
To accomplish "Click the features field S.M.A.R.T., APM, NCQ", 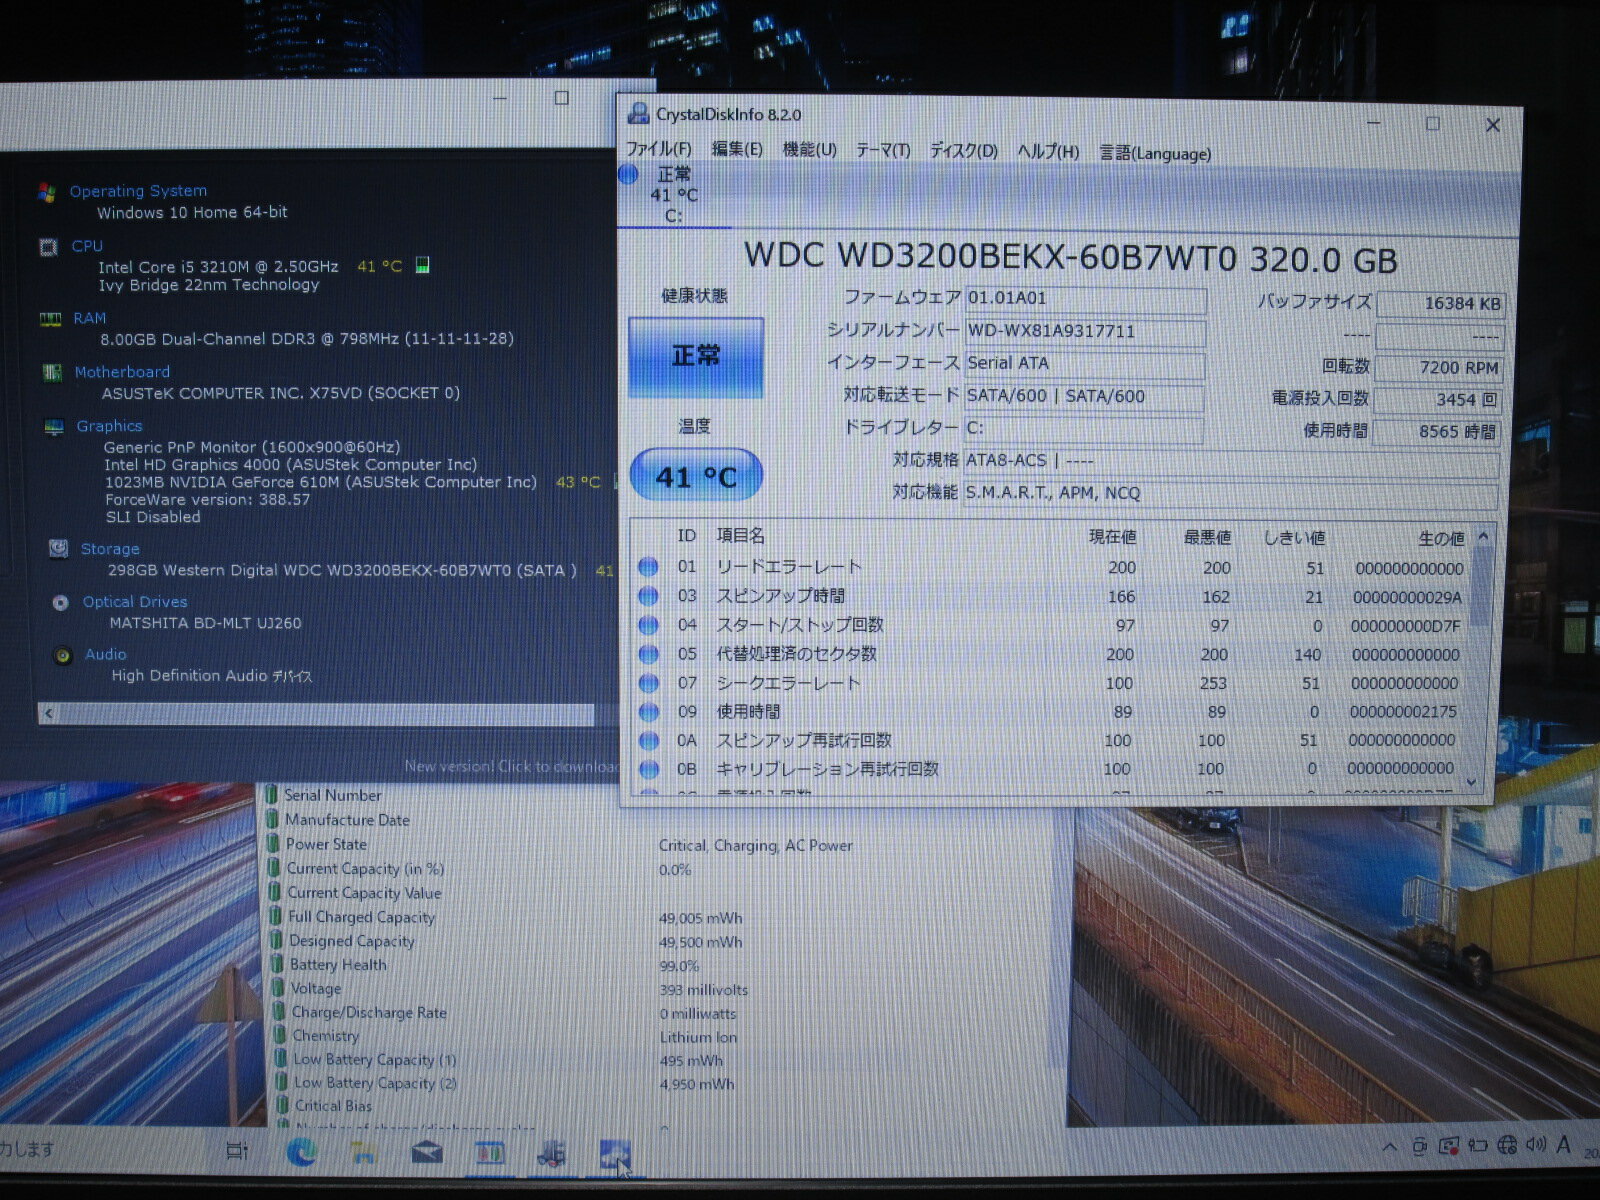I will 1230,493.
